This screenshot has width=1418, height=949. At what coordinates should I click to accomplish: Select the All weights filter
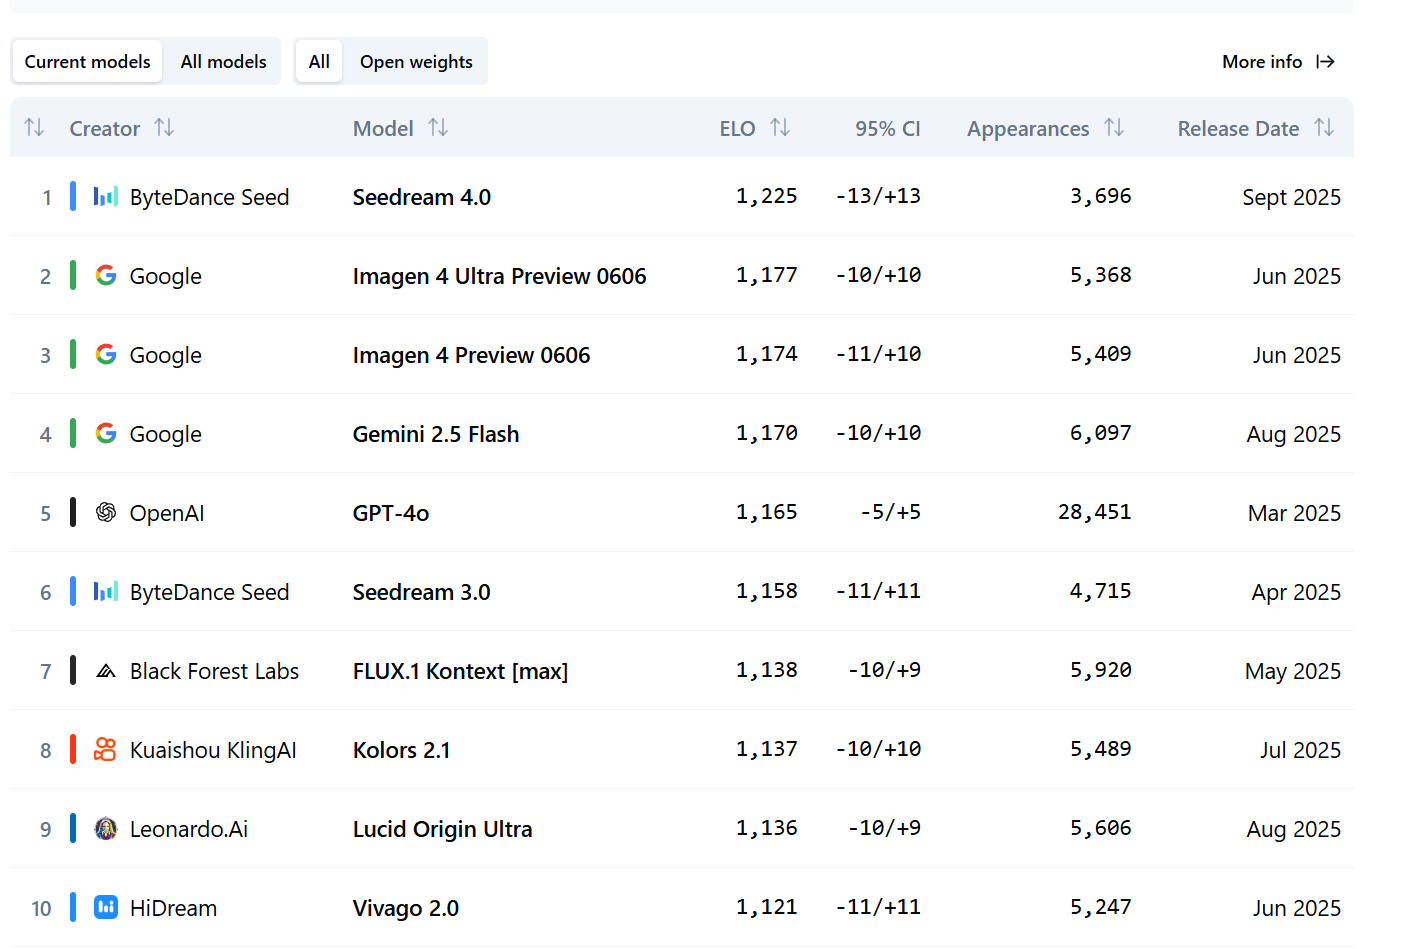coord(319,62)
